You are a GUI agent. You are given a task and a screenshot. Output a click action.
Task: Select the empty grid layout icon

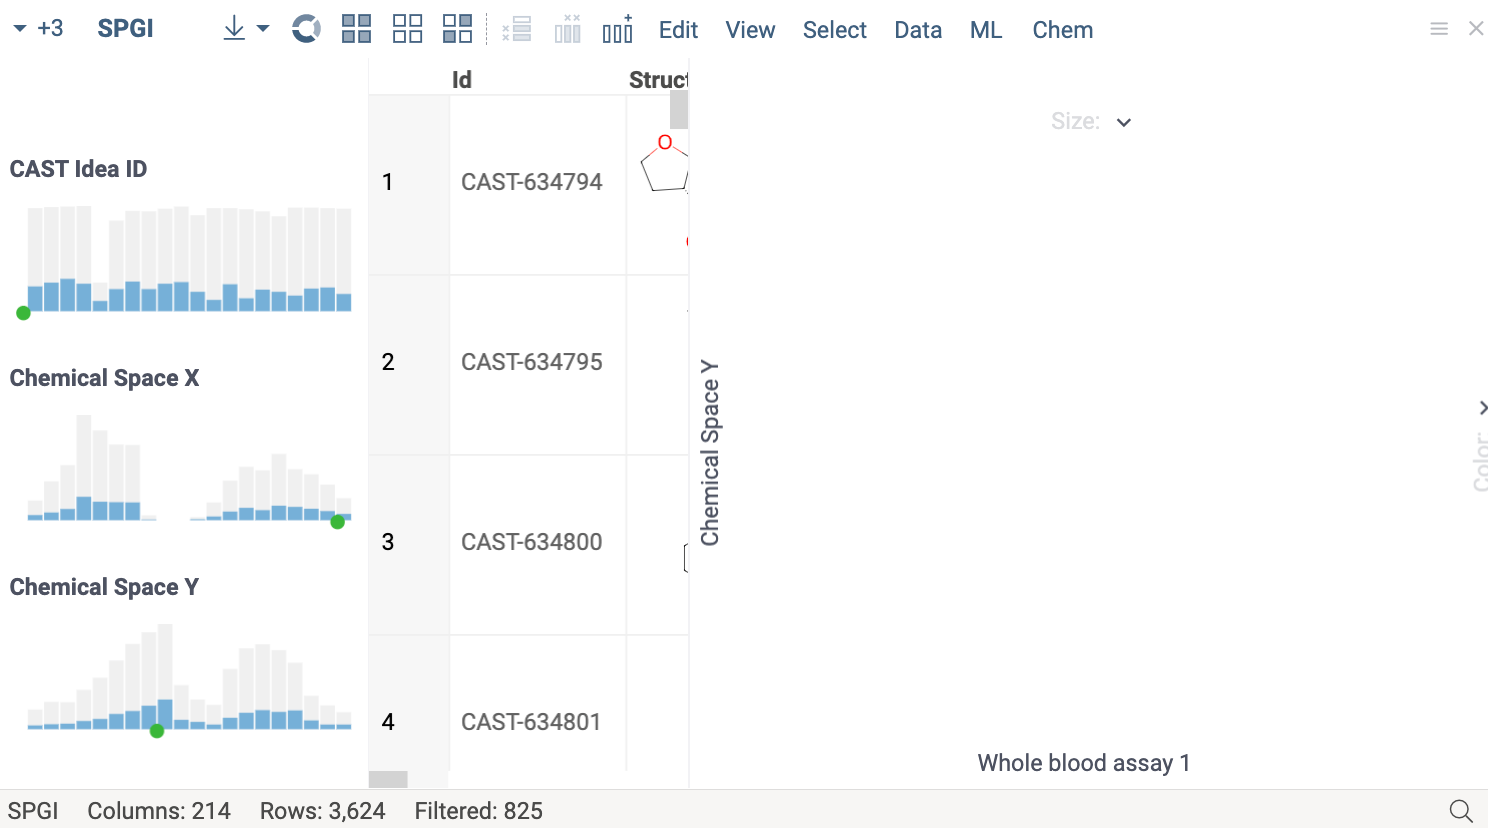click(x=407, y=28)
